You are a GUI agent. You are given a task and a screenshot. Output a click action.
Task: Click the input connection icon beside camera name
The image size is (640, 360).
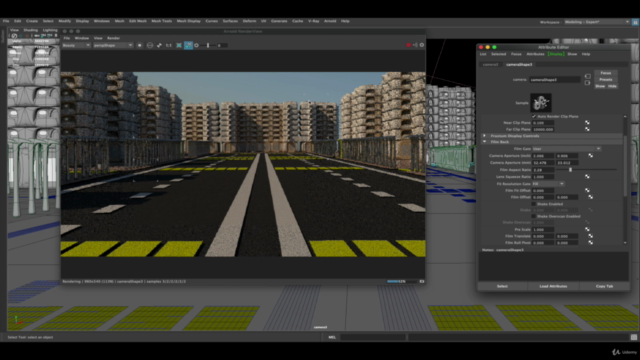(x=587, y=76)
